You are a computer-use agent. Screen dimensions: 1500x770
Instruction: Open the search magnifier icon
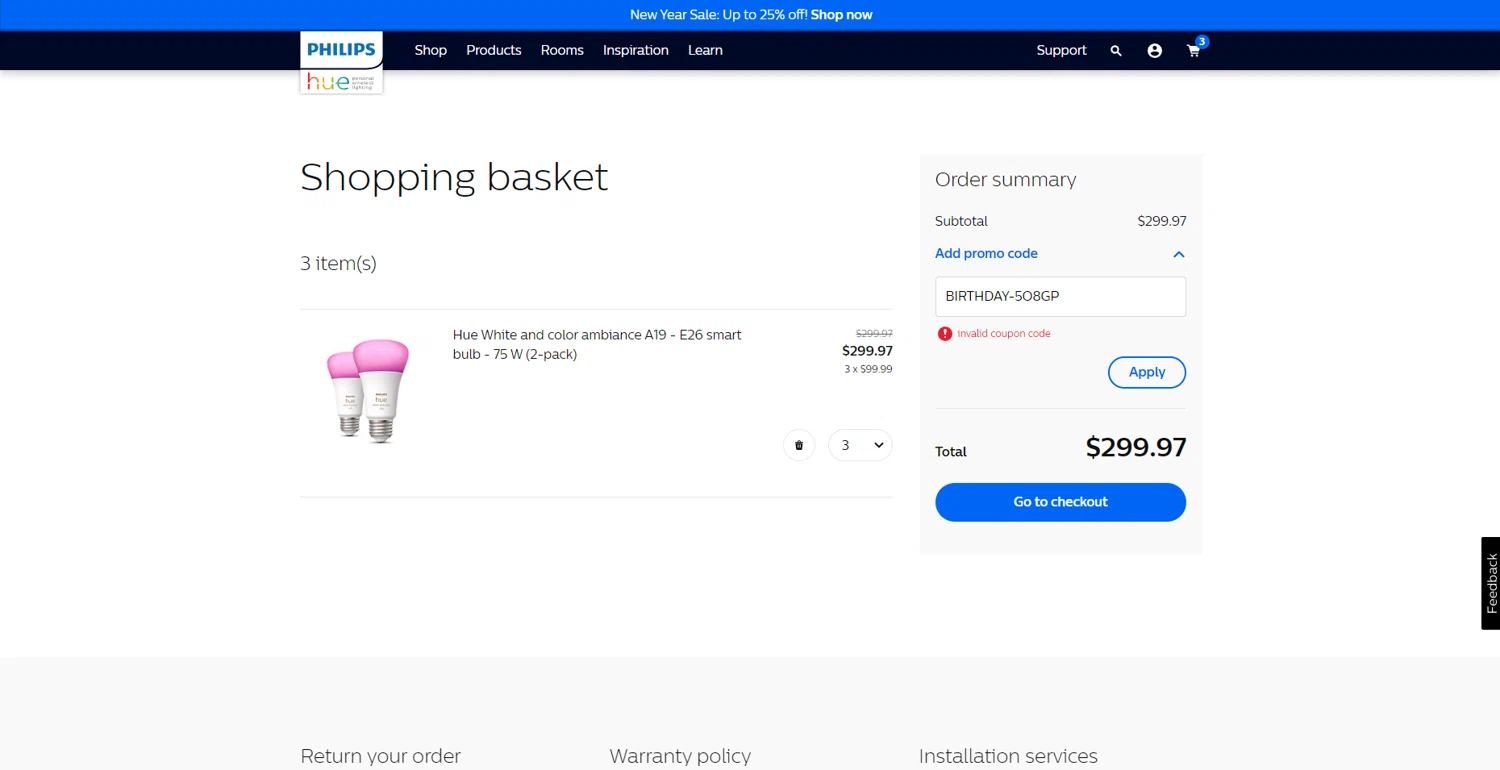point(1116,50)
